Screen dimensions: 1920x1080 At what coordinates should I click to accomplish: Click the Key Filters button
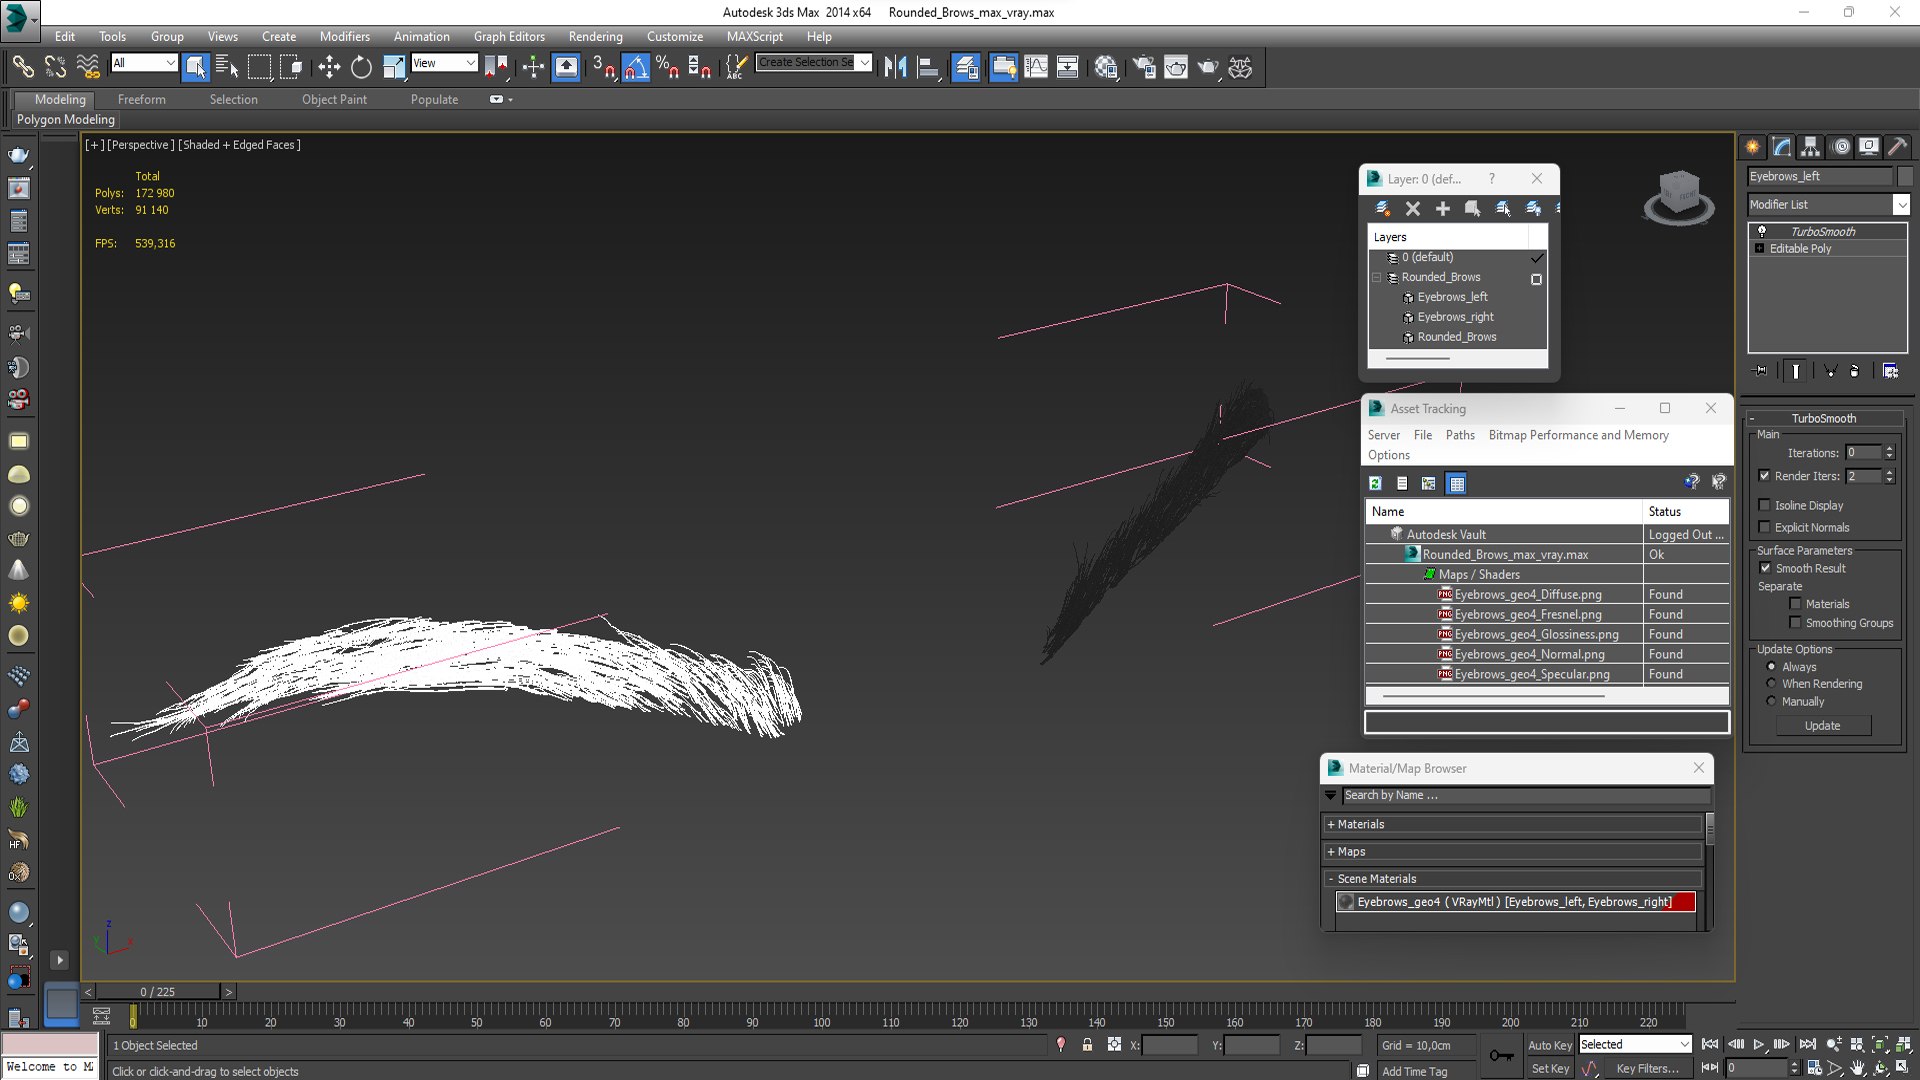click(x=1647, y=1068)
